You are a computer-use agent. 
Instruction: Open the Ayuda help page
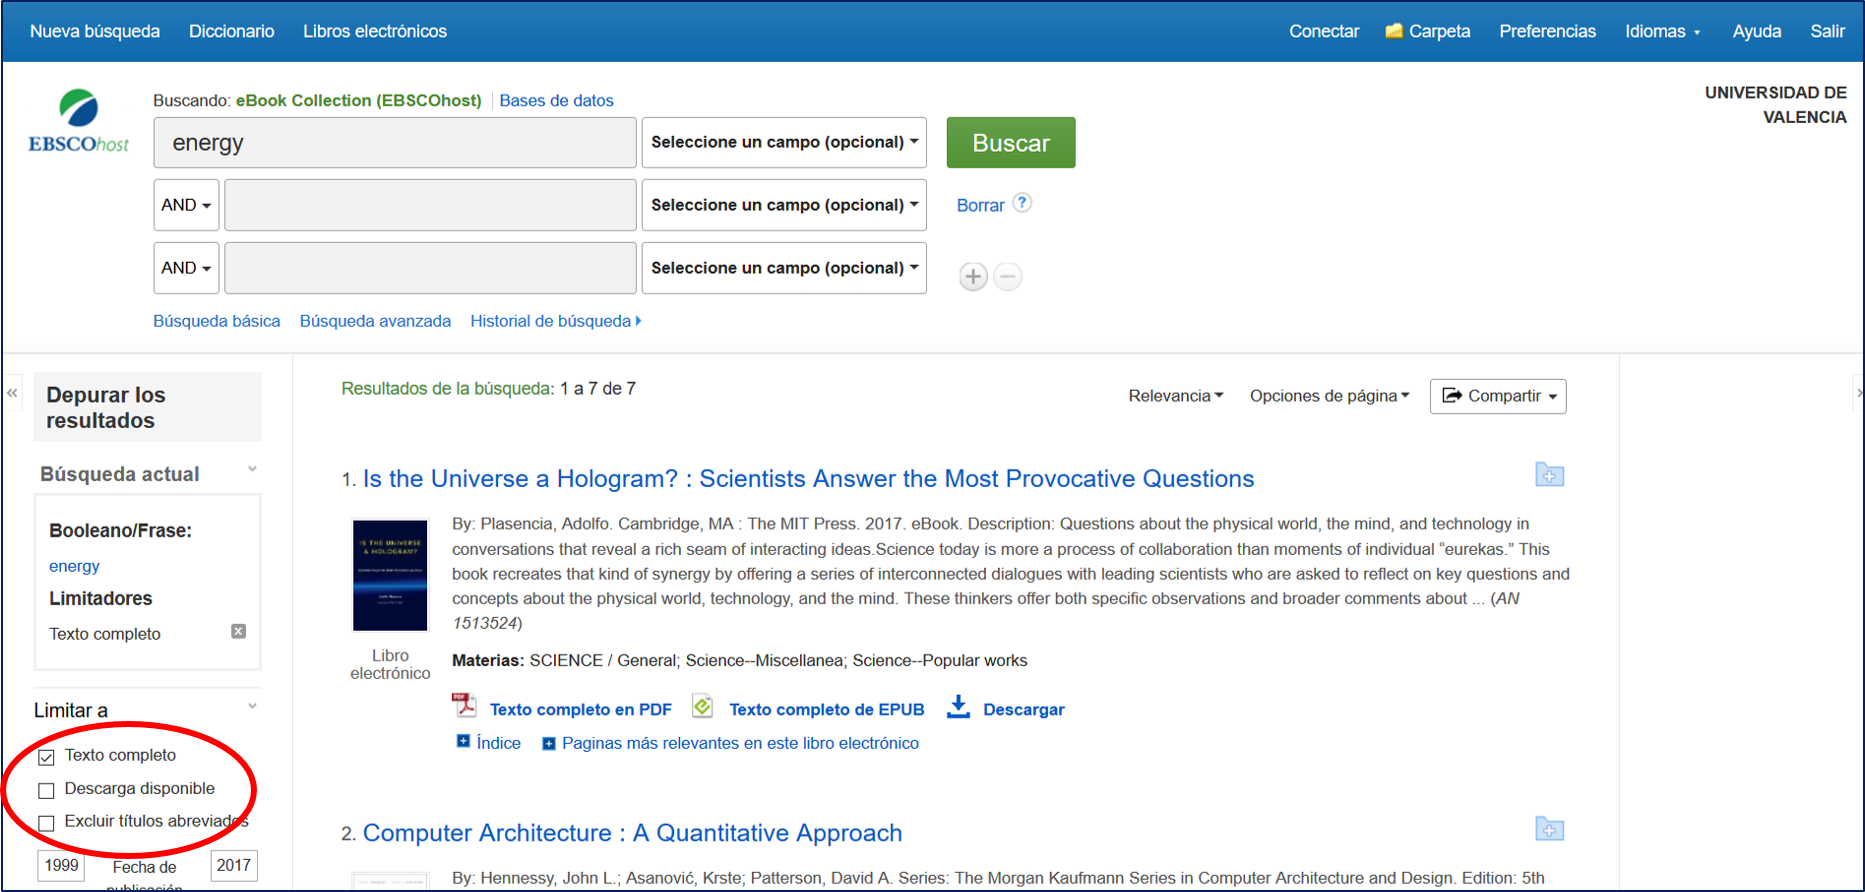click(x=1757, y=31)
